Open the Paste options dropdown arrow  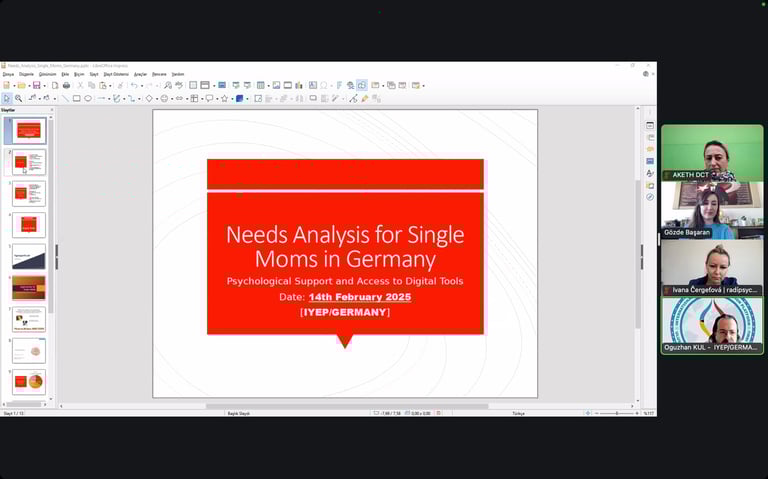[x=110, y=86]
